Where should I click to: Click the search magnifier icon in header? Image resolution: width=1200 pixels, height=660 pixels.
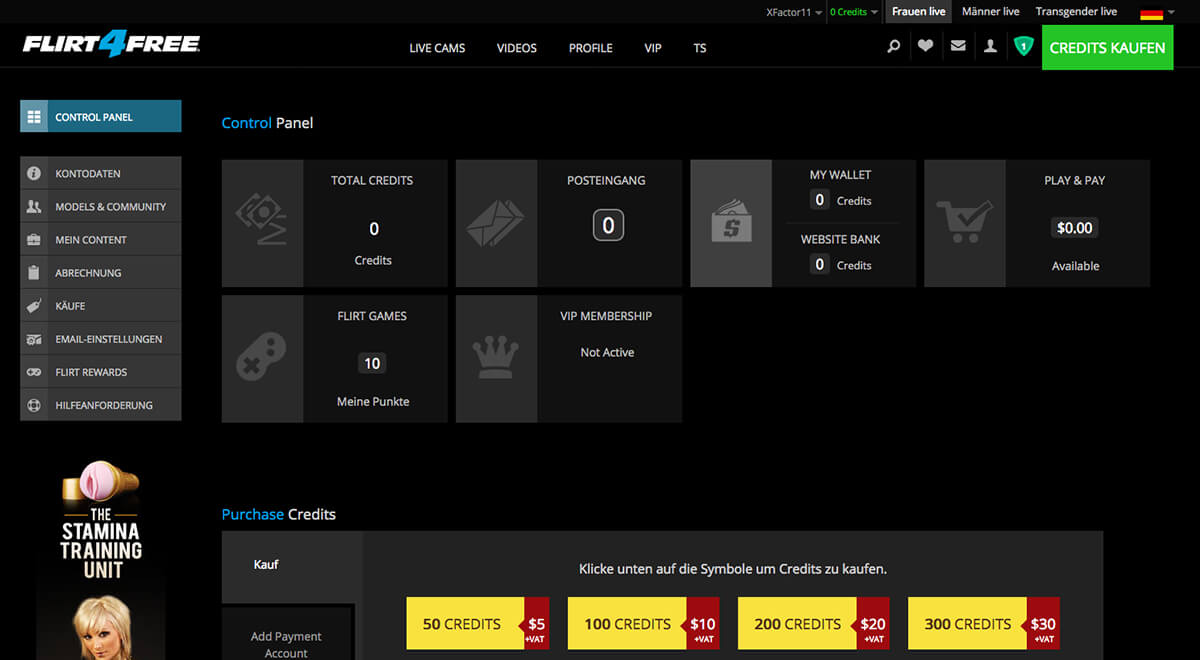coord(894,46)
